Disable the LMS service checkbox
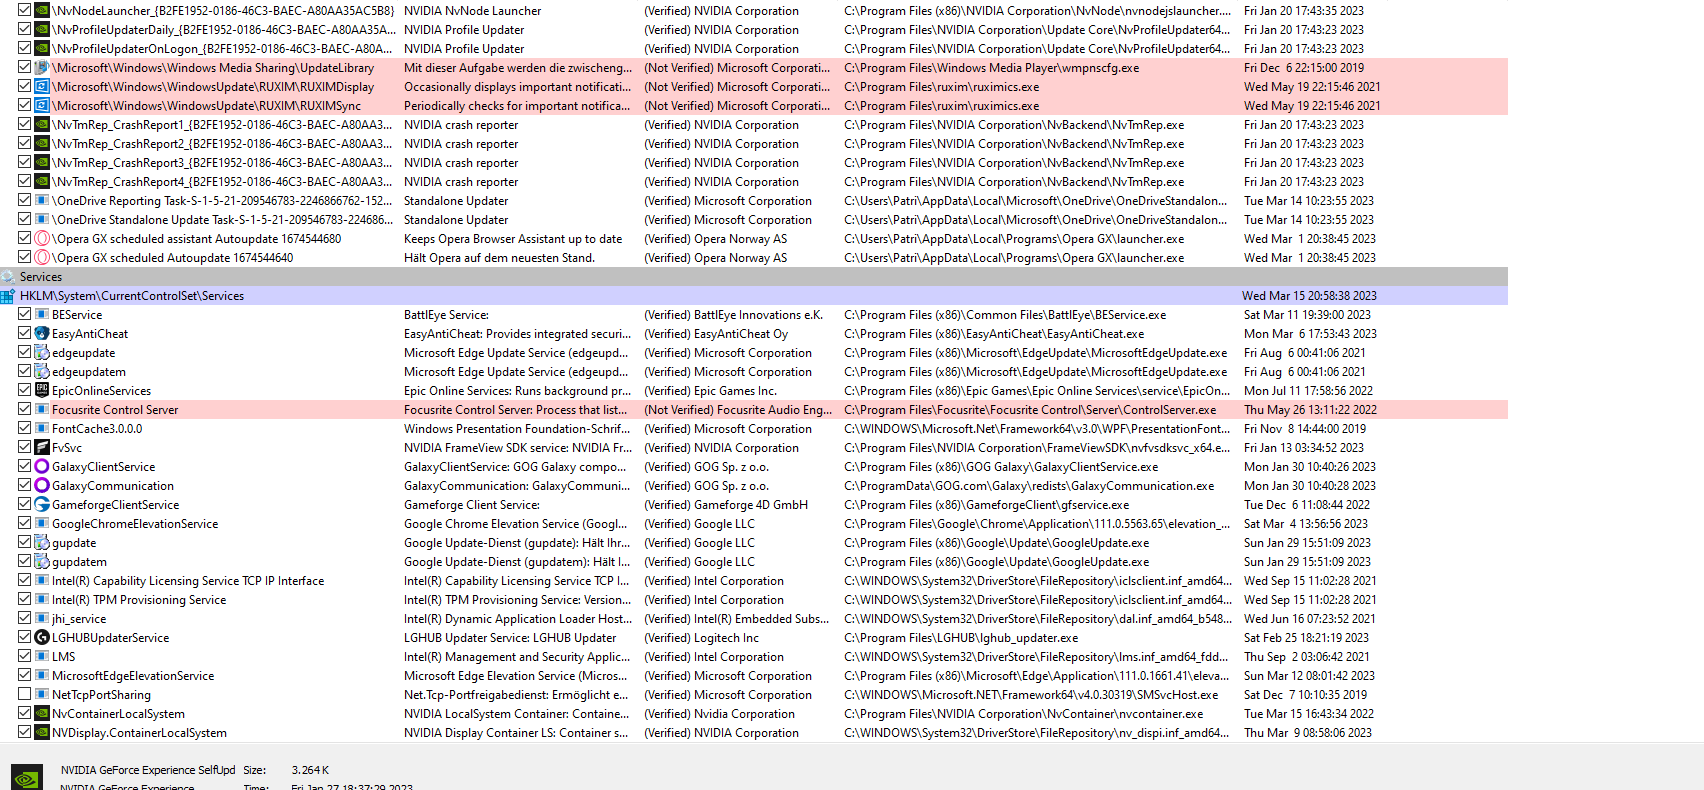1704x790 pixels. click(24, 656)
